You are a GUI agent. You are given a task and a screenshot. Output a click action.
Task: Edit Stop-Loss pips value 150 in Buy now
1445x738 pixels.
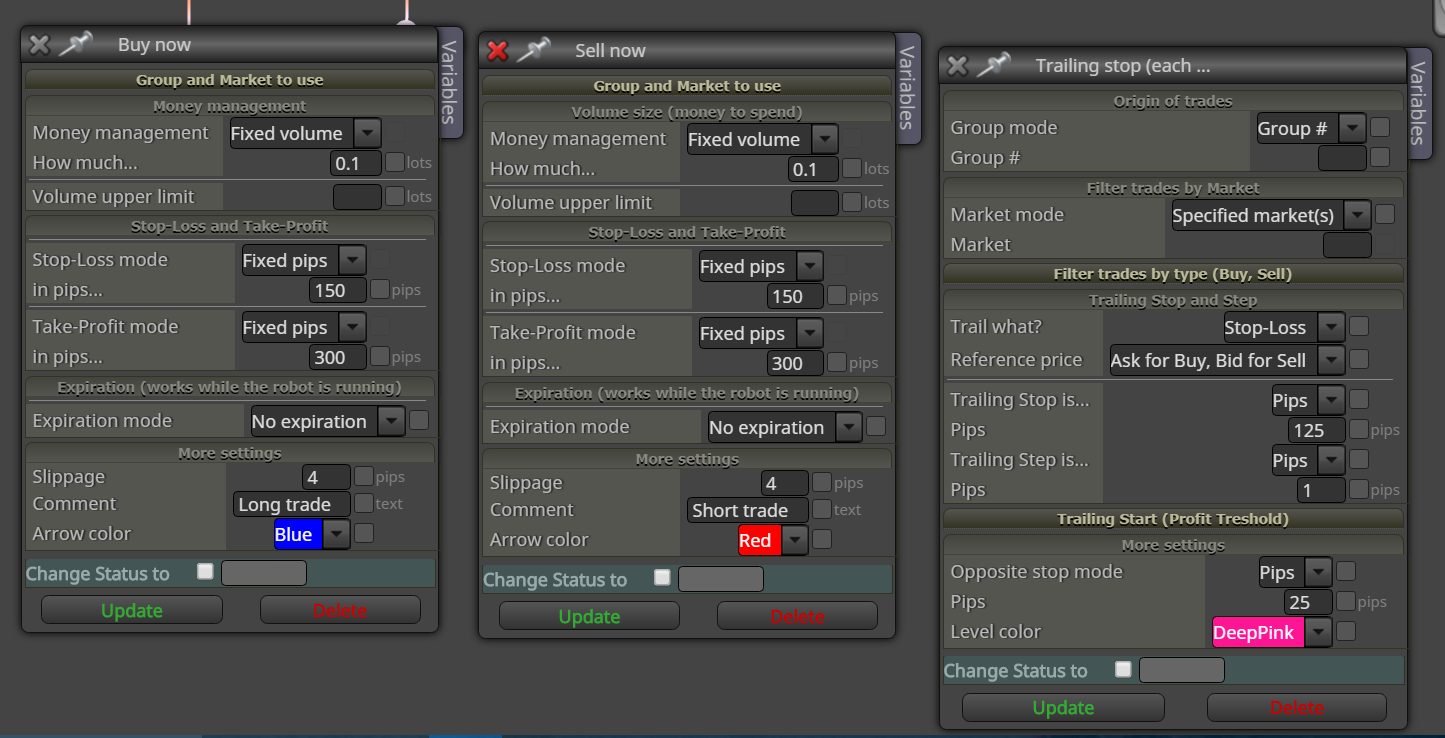[338, 290]
